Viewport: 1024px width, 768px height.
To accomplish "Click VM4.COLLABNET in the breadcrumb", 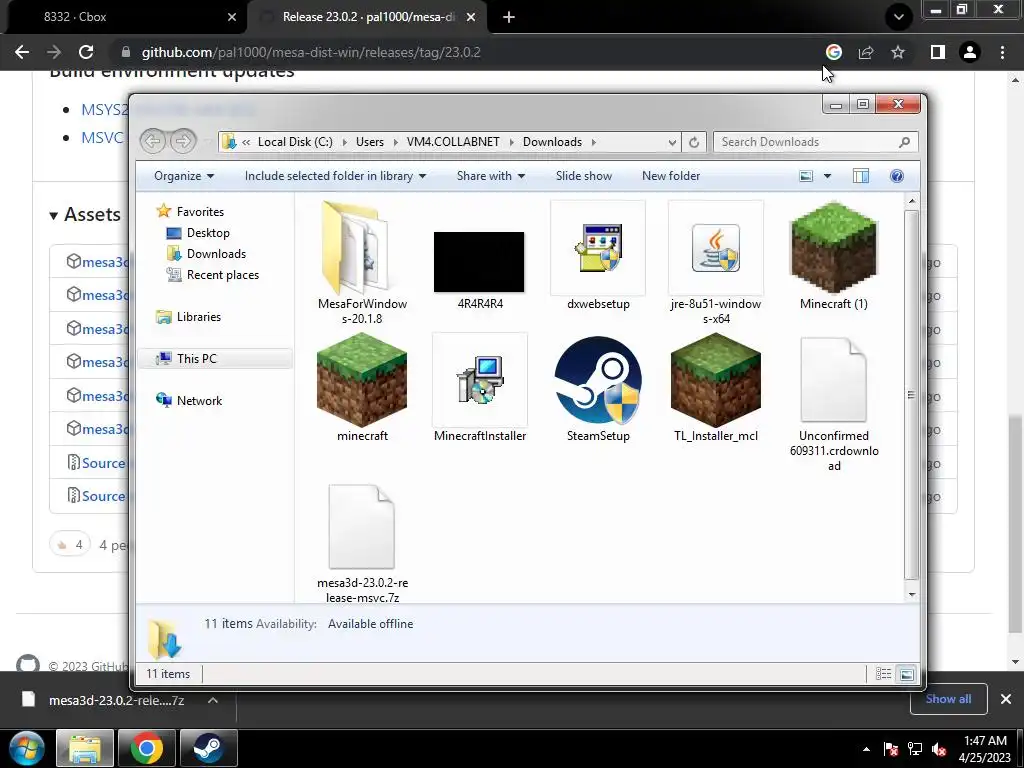I will click(453, 142).
